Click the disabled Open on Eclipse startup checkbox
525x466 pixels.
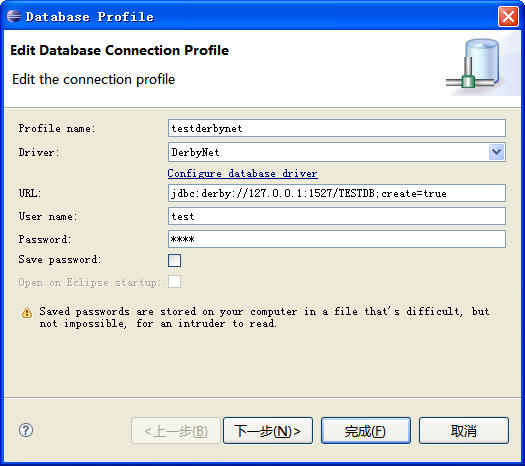pos(174,282)
